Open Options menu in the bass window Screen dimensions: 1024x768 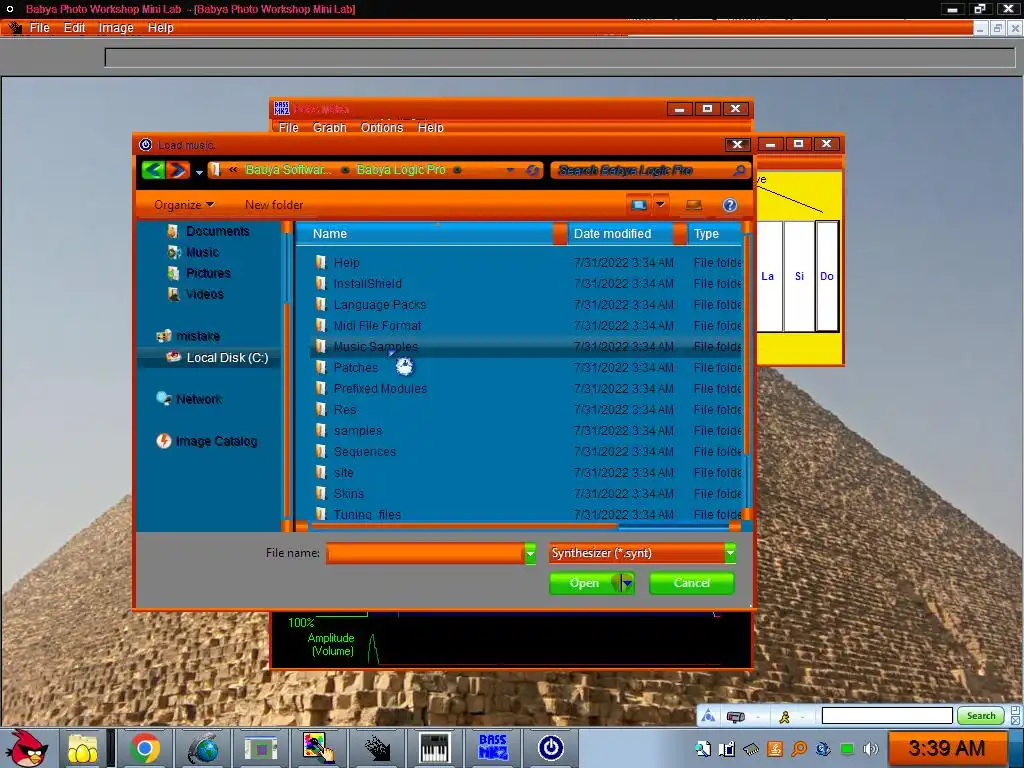(x=382, y=127)
